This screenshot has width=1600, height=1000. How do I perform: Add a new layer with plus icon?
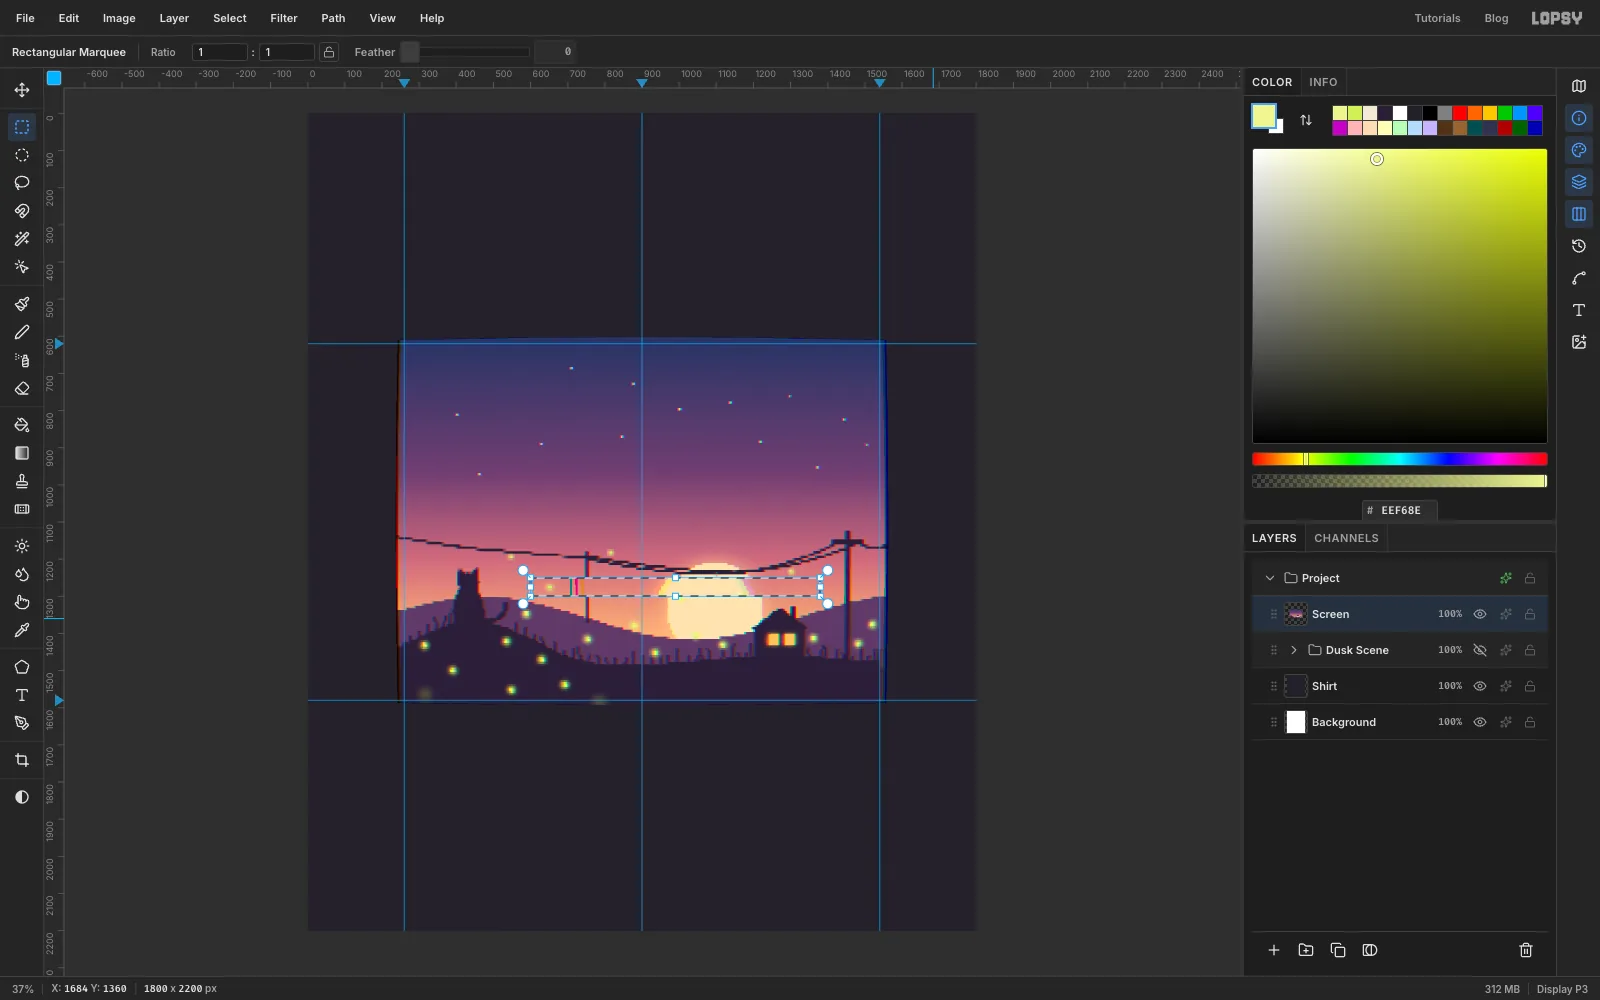pos(1274,950)
